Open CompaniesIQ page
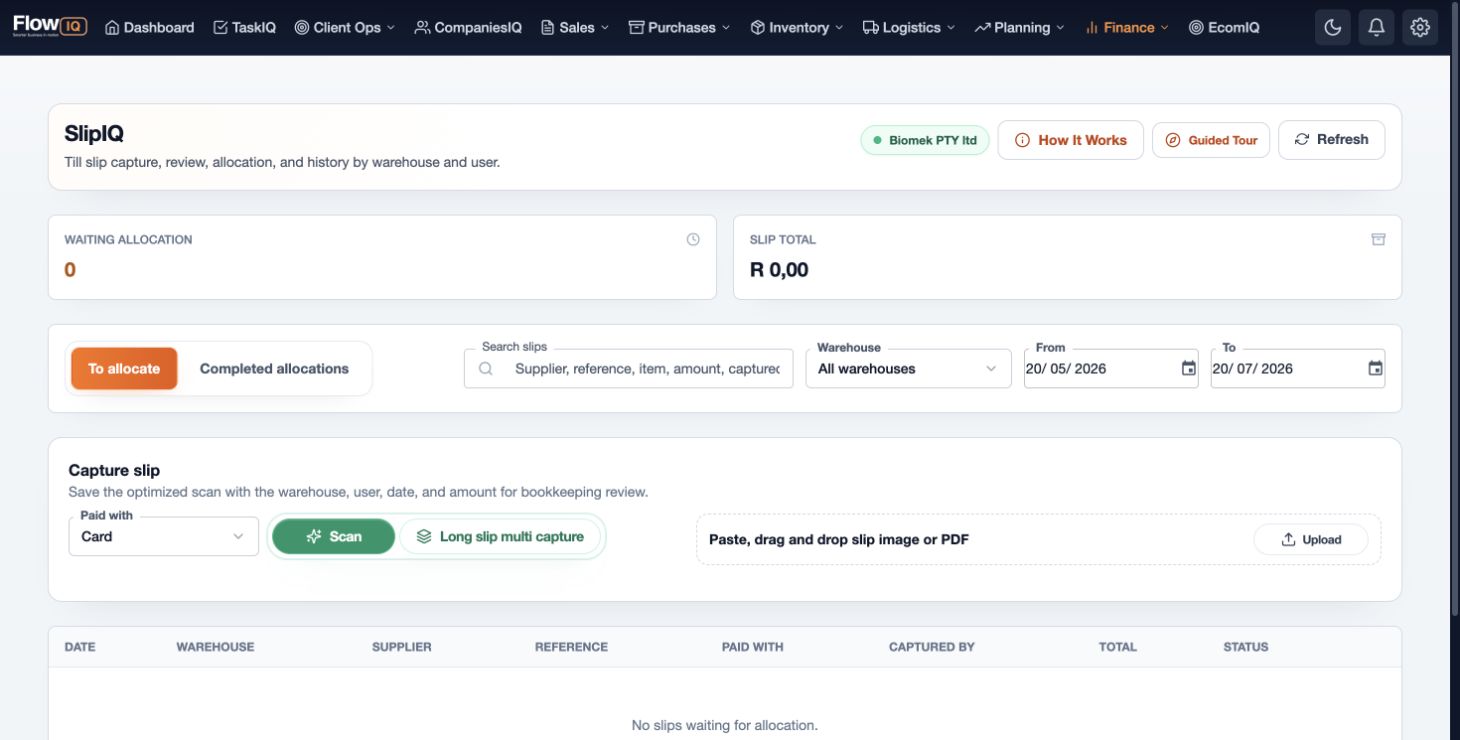Viewport: 1460px width, 740px height. pos(468,28)
